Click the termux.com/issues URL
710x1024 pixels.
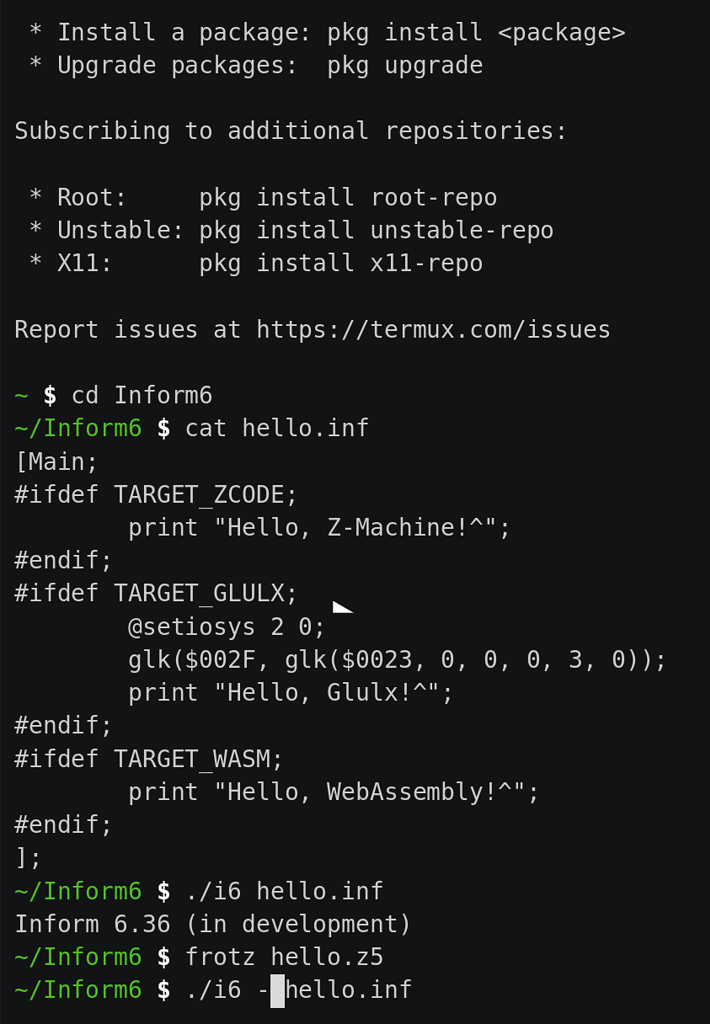point(433,330)
